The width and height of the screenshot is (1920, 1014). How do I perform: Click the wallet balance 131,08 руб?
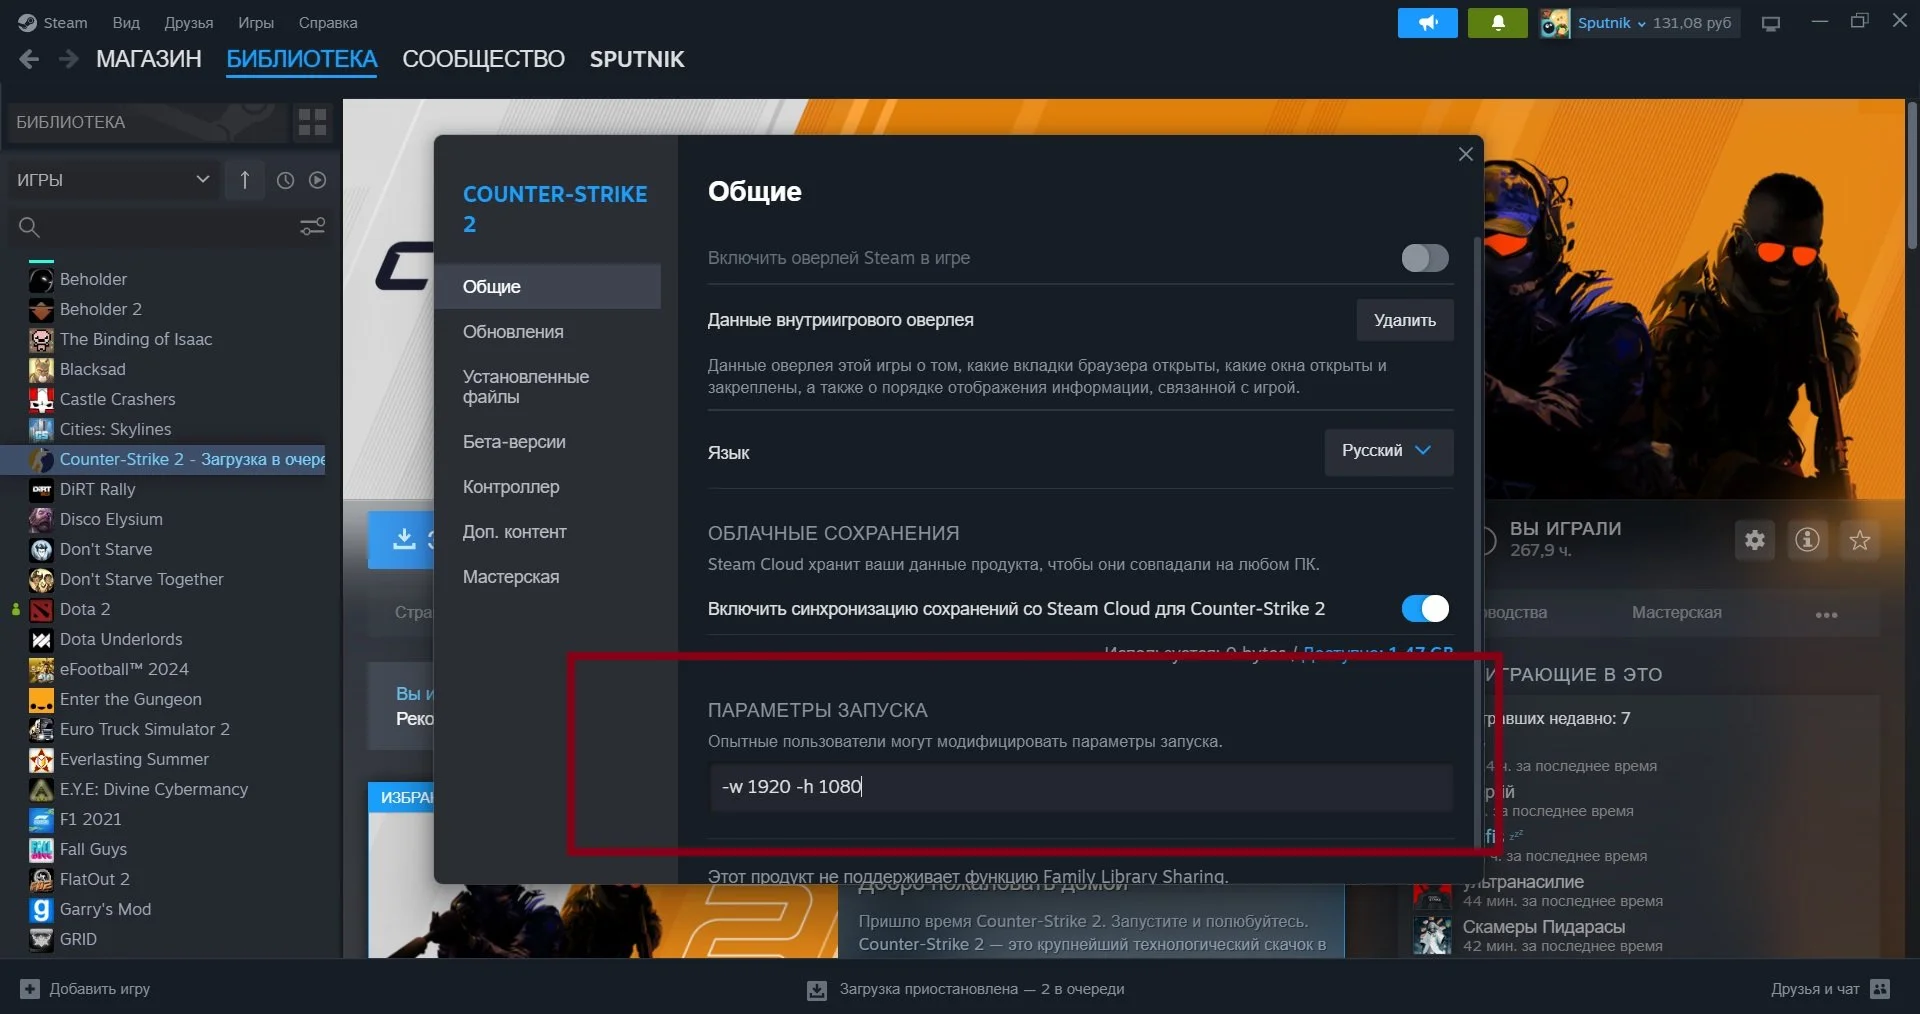click(x=1692, y=23)
